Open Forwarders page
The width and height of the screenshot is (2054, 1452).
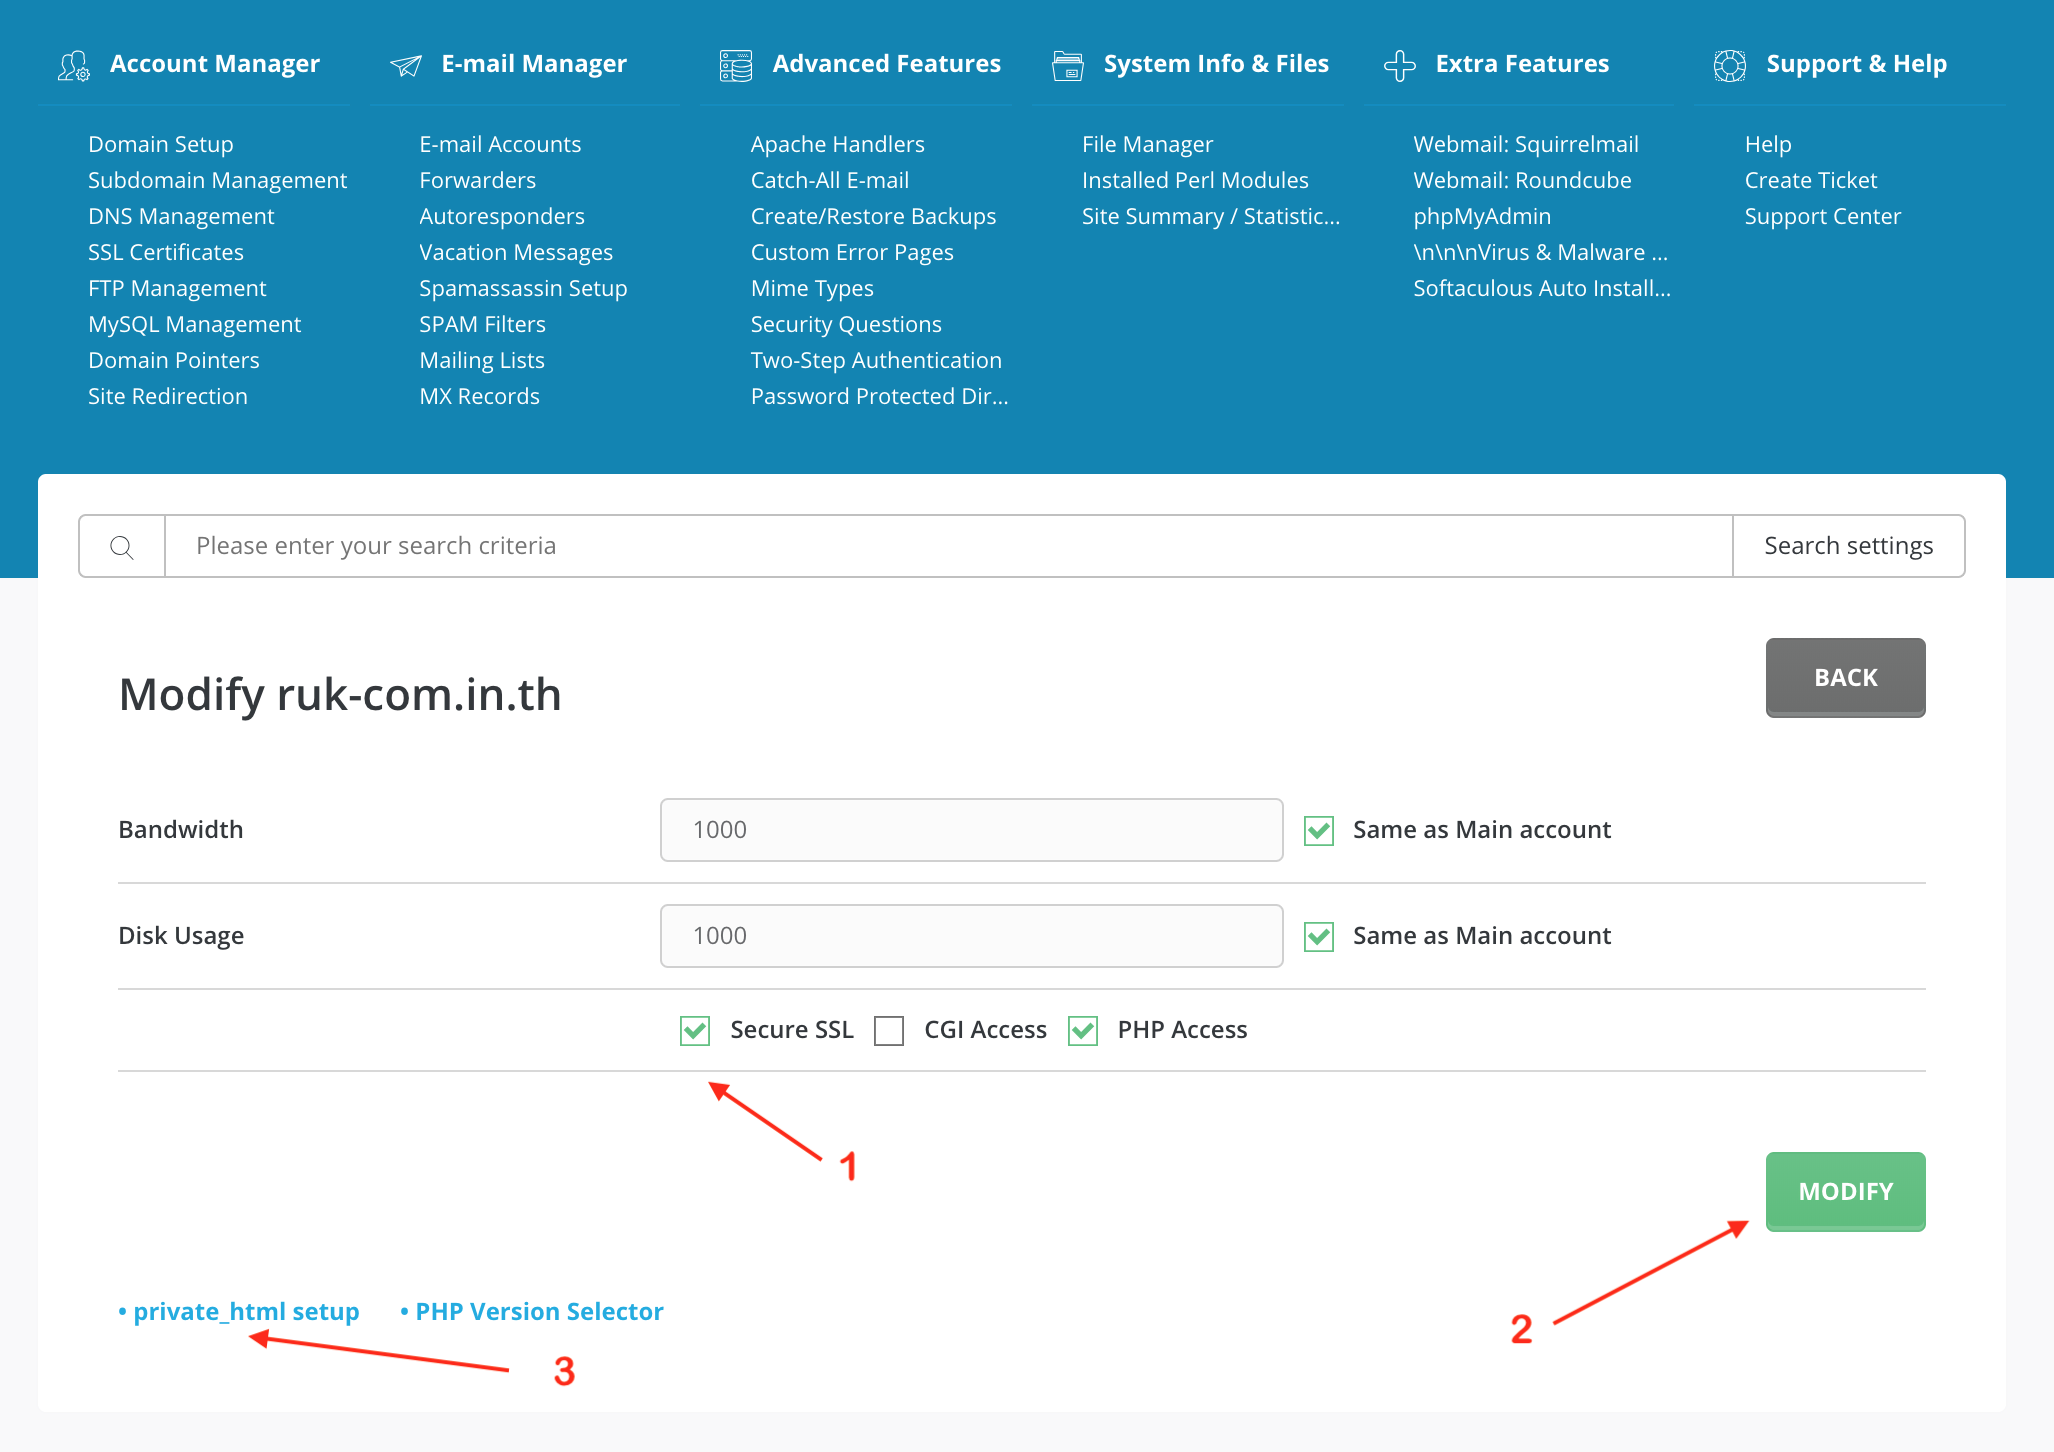click(477, 180)
